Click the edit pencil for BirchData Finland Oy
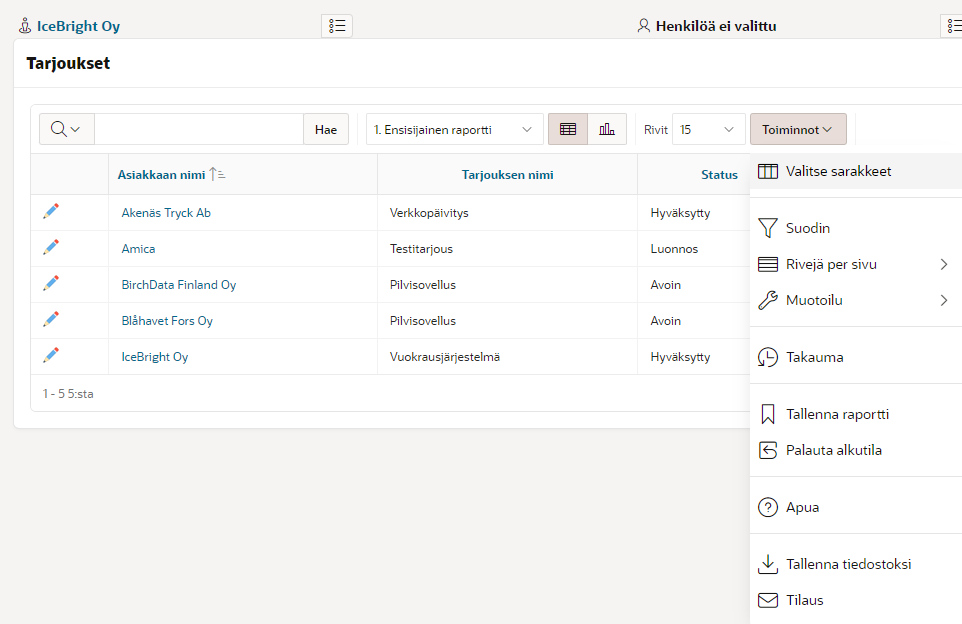This screenshot has height=624, width=962. point(51,283)
